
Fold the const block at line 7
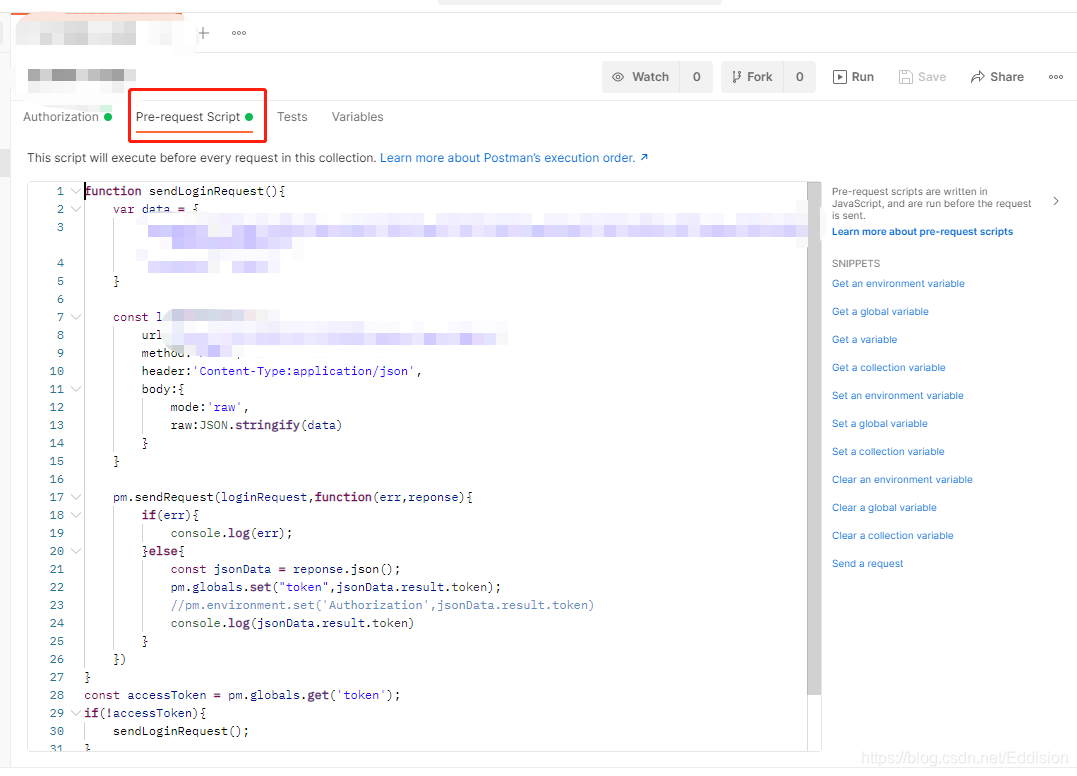coord(76,317)
